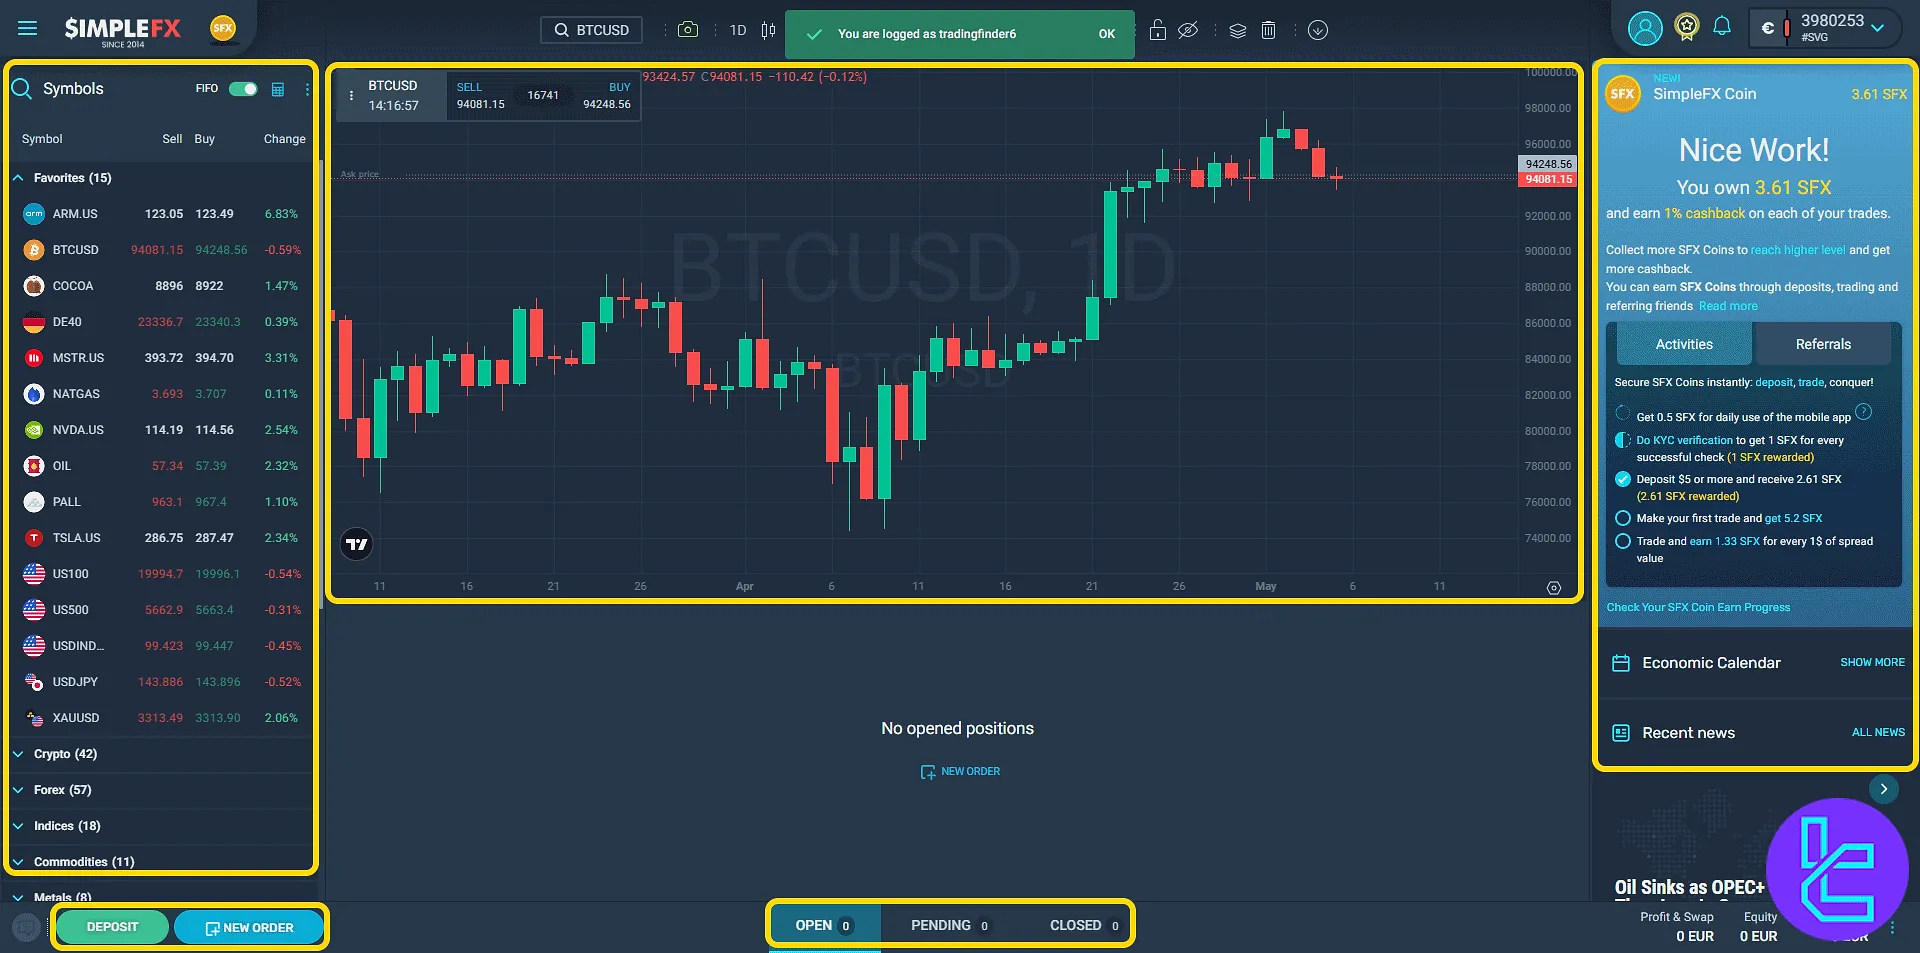This screenshot has height=953, width=1920.
Task: Open the rewards medal icon
Action: tap(1687, 27)
